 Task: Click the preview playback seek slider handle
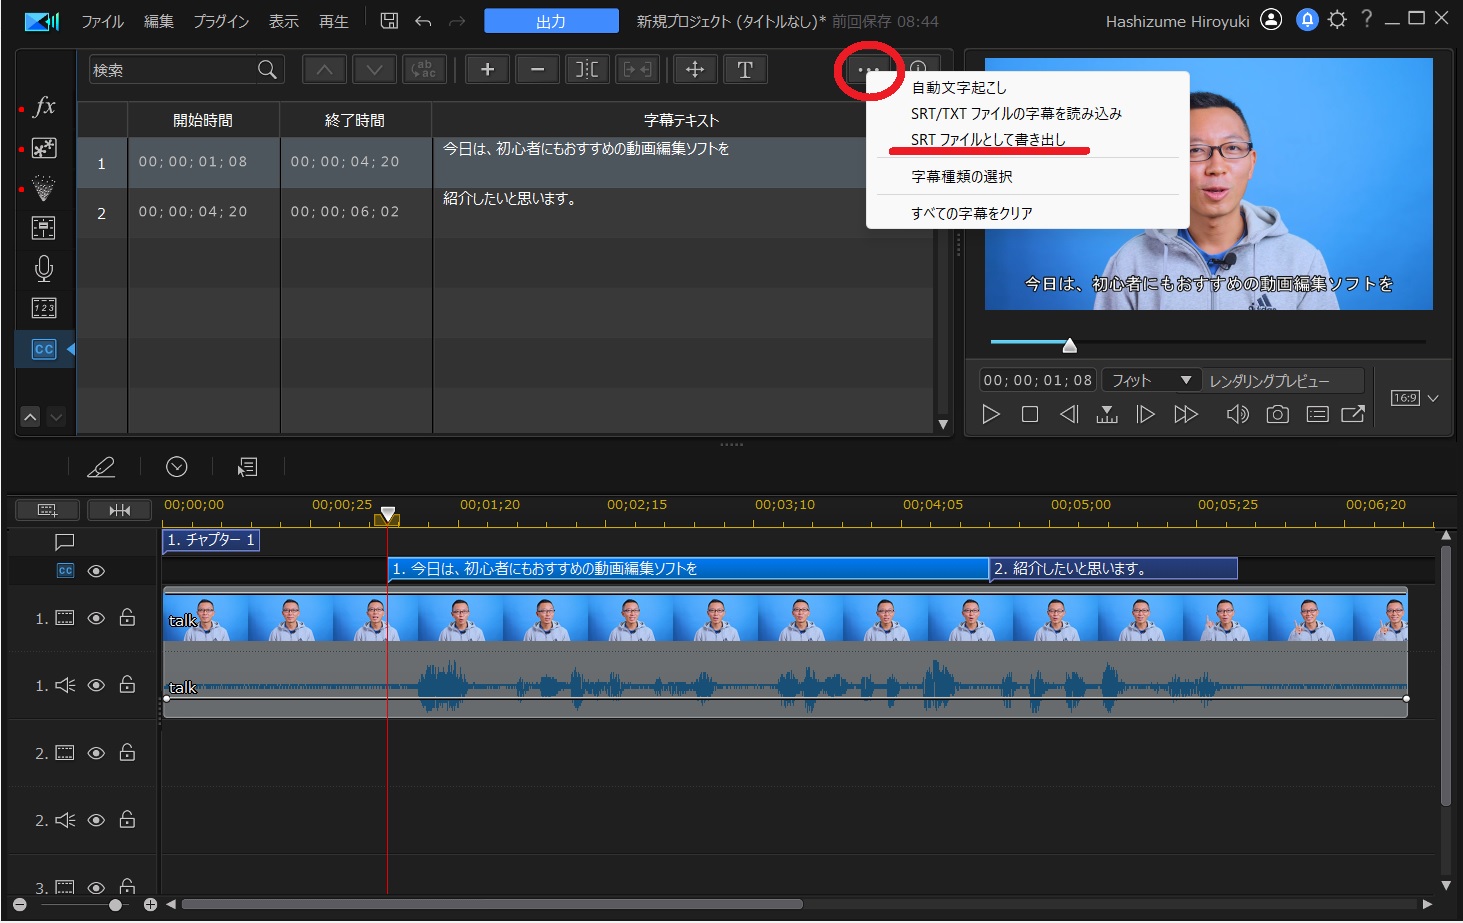click(x=1069, y=346)
